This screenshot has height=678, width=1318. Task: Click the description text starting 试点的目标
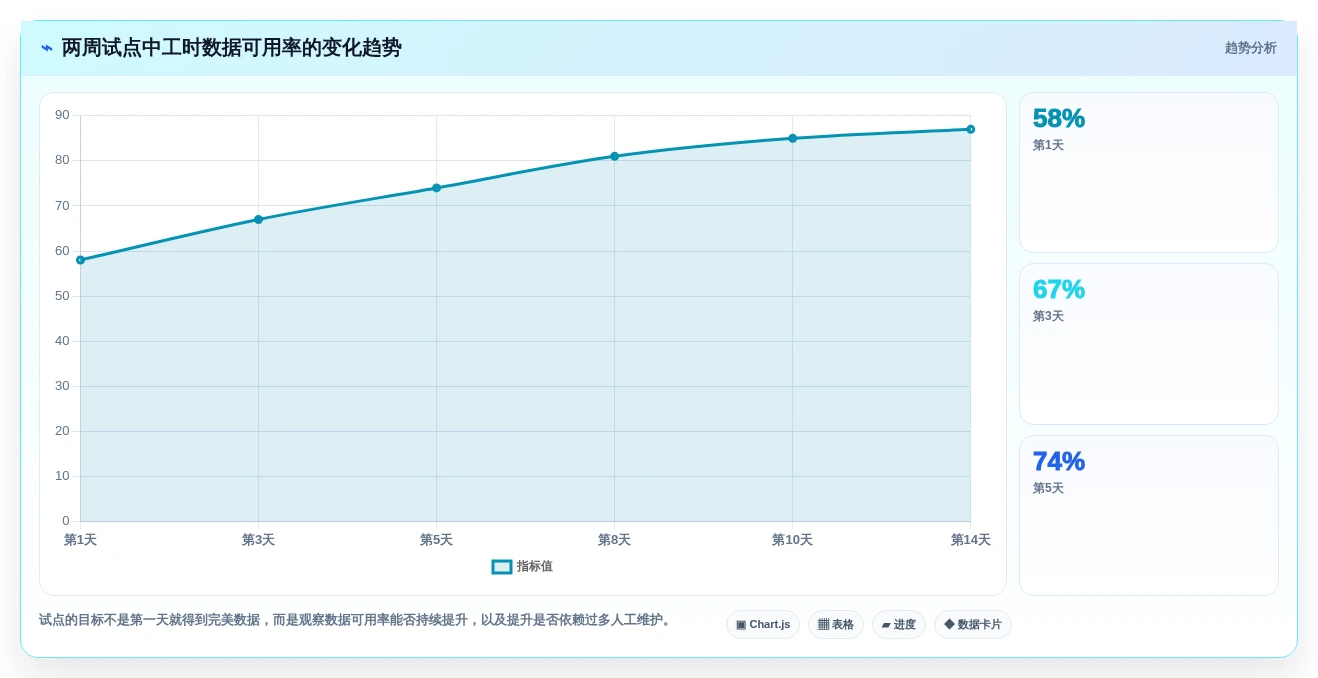356,620
